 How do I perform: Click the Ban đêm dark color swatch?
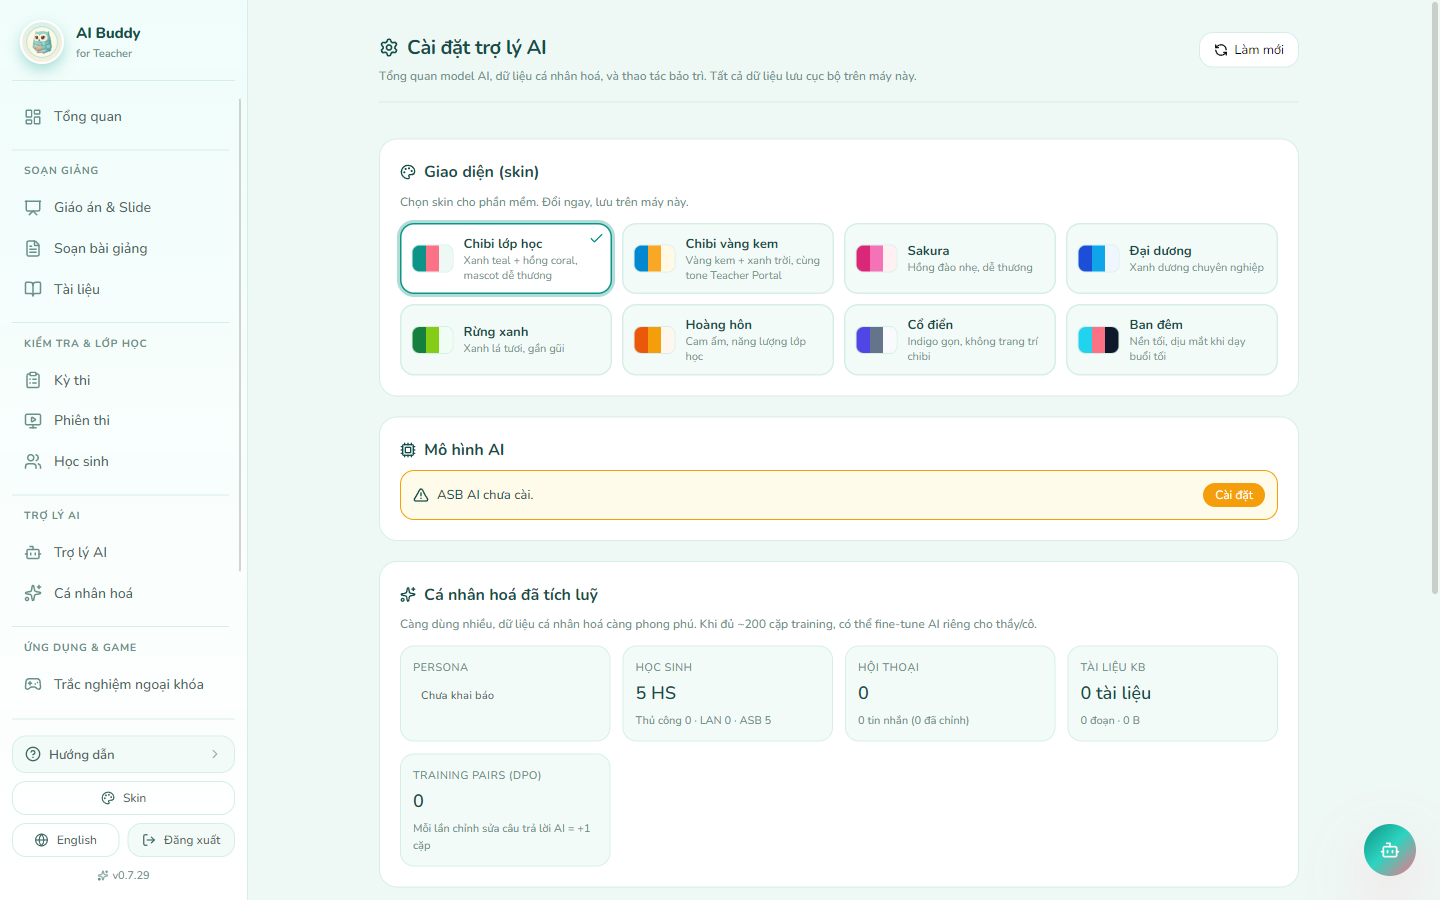1098,340
